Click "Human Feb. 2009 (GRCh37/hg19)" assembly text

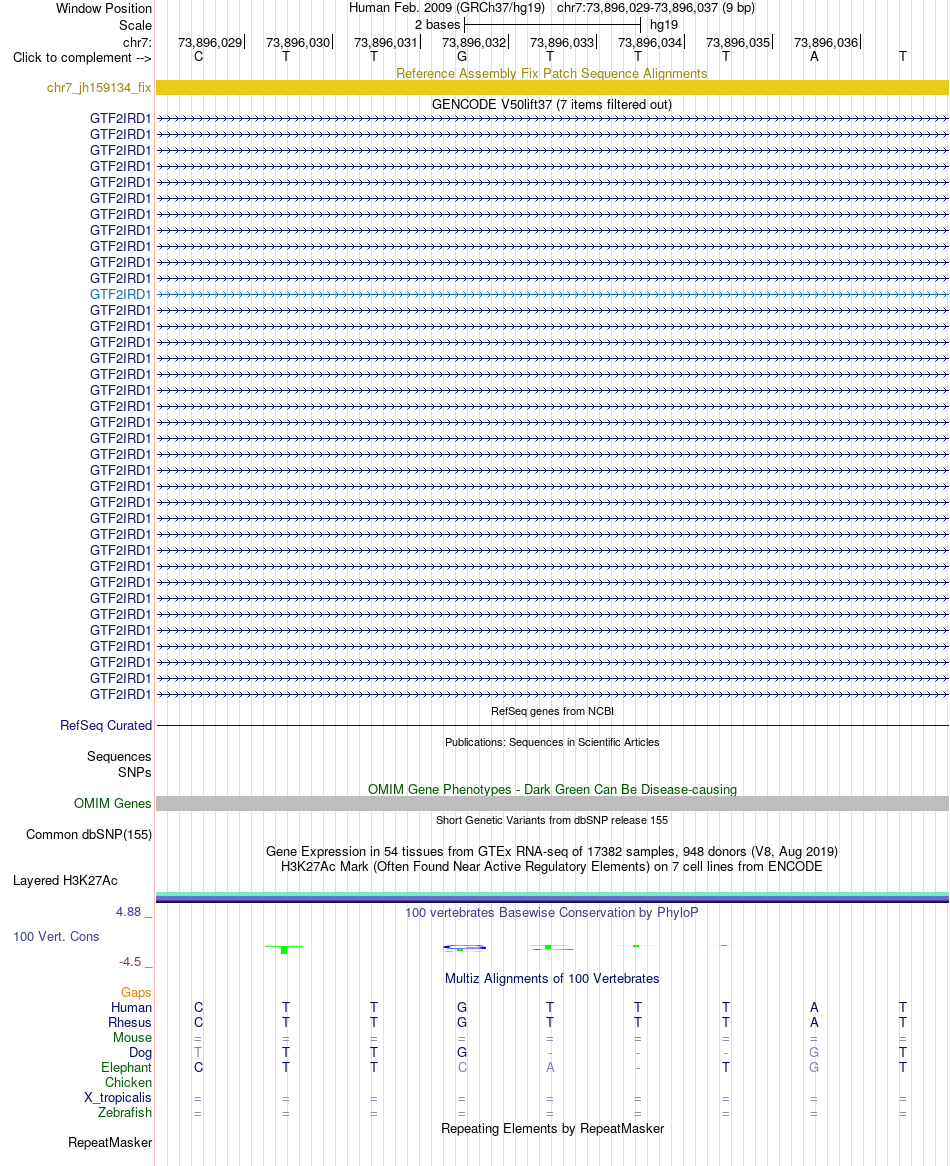447,7
